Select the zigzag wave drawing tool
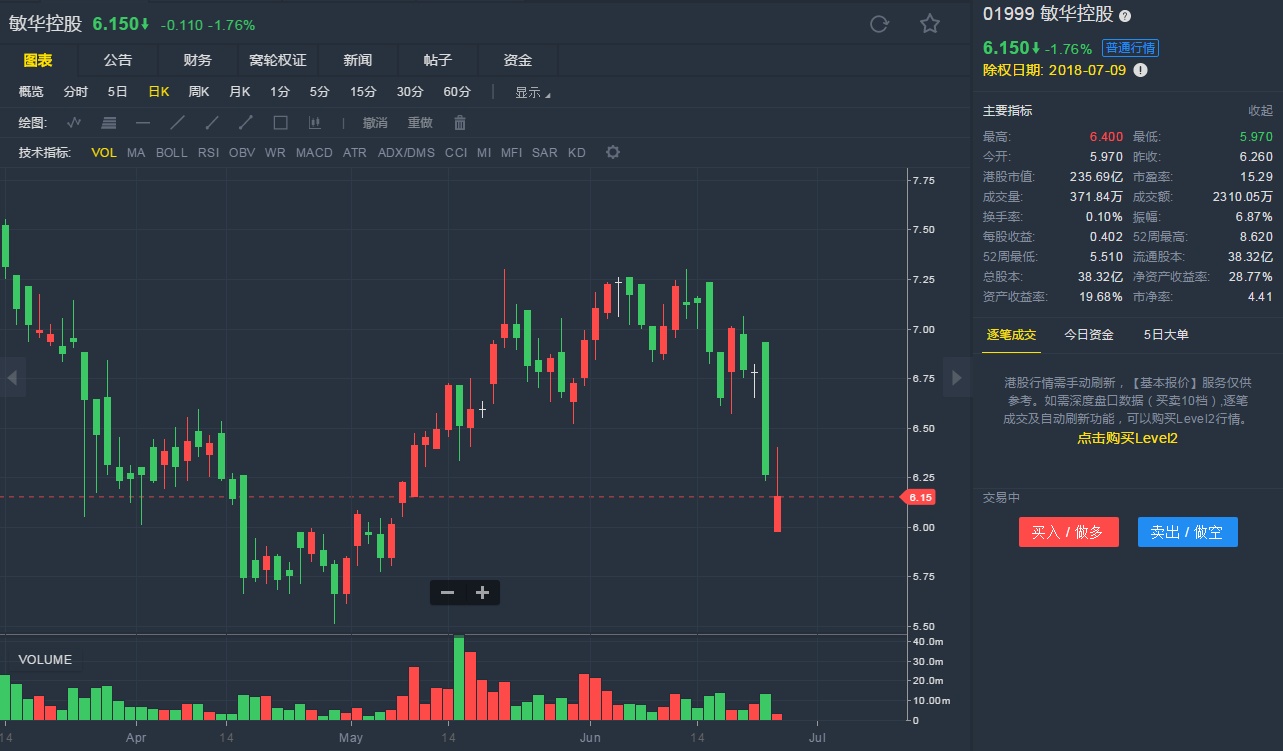This screenshot has height=751, width=1283. coord(74,123)
